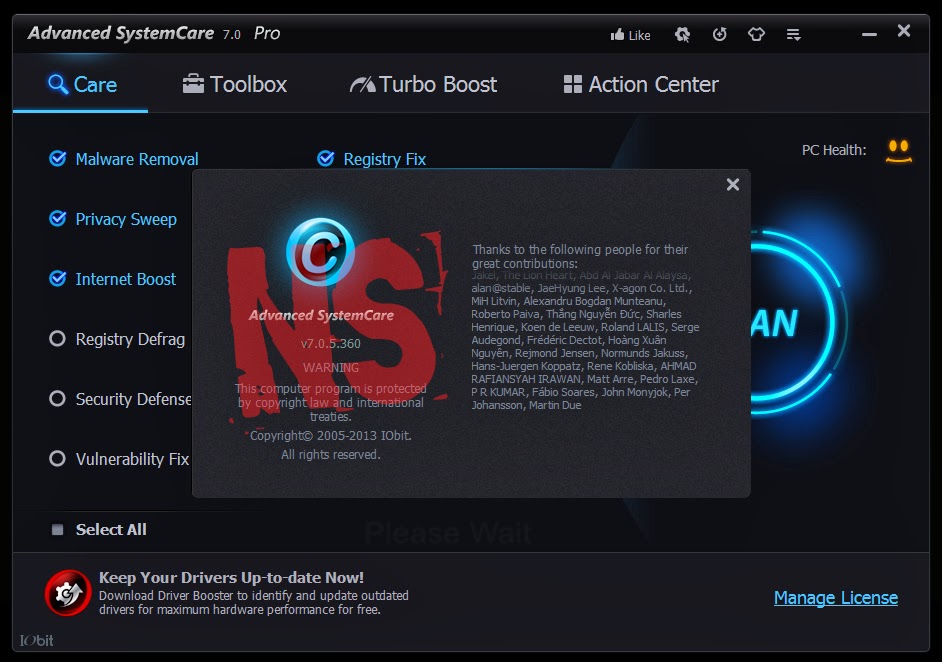Image resolution: width=942 pixels, height=662 pixels.
Task: Click the version text v7.0.5.360
Action: pos(330,344)
